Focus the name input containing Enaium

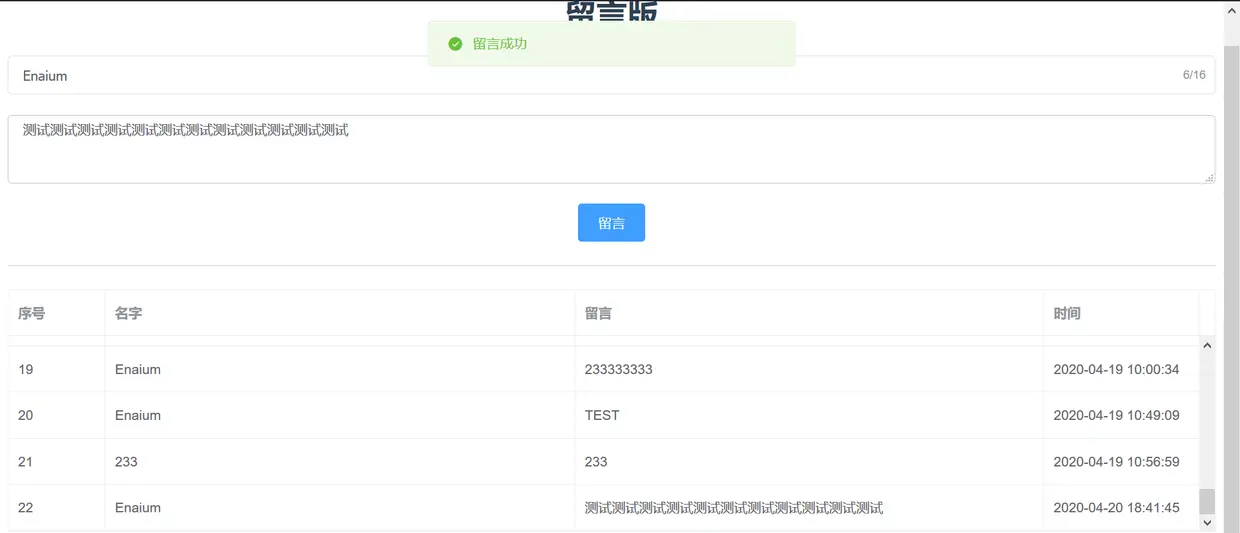(611, 75)
